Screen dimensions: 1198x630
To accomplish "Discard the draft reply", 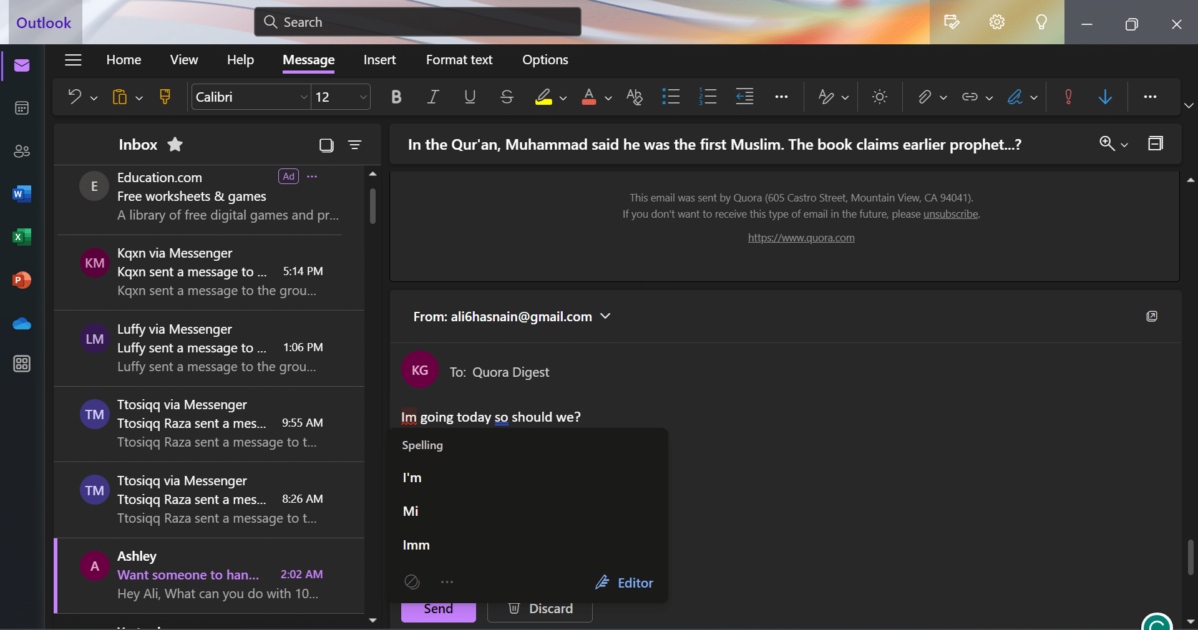I will [x=540, y=609].
